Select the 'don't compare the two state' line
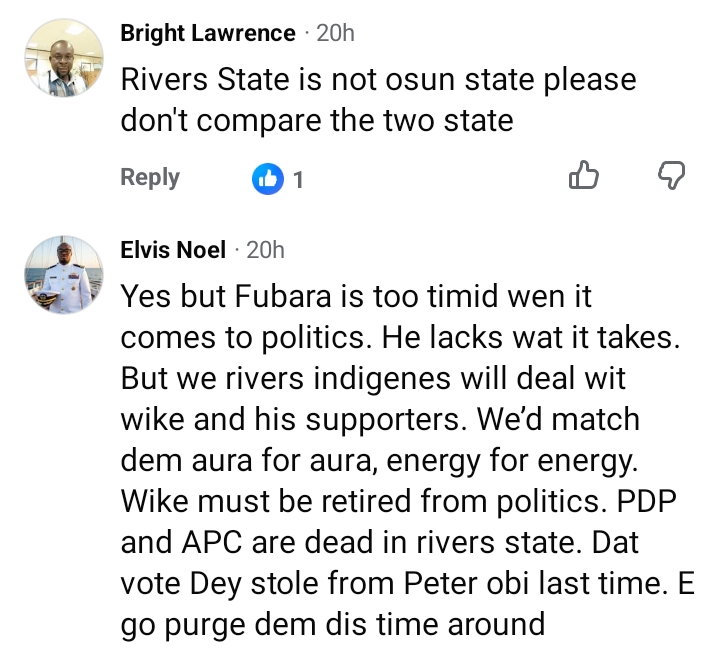 [317, 121]
